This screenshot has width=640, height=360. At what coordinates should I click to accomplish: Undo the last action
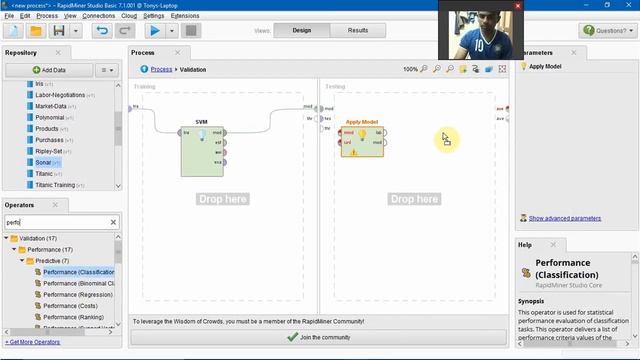coord(102,31)
